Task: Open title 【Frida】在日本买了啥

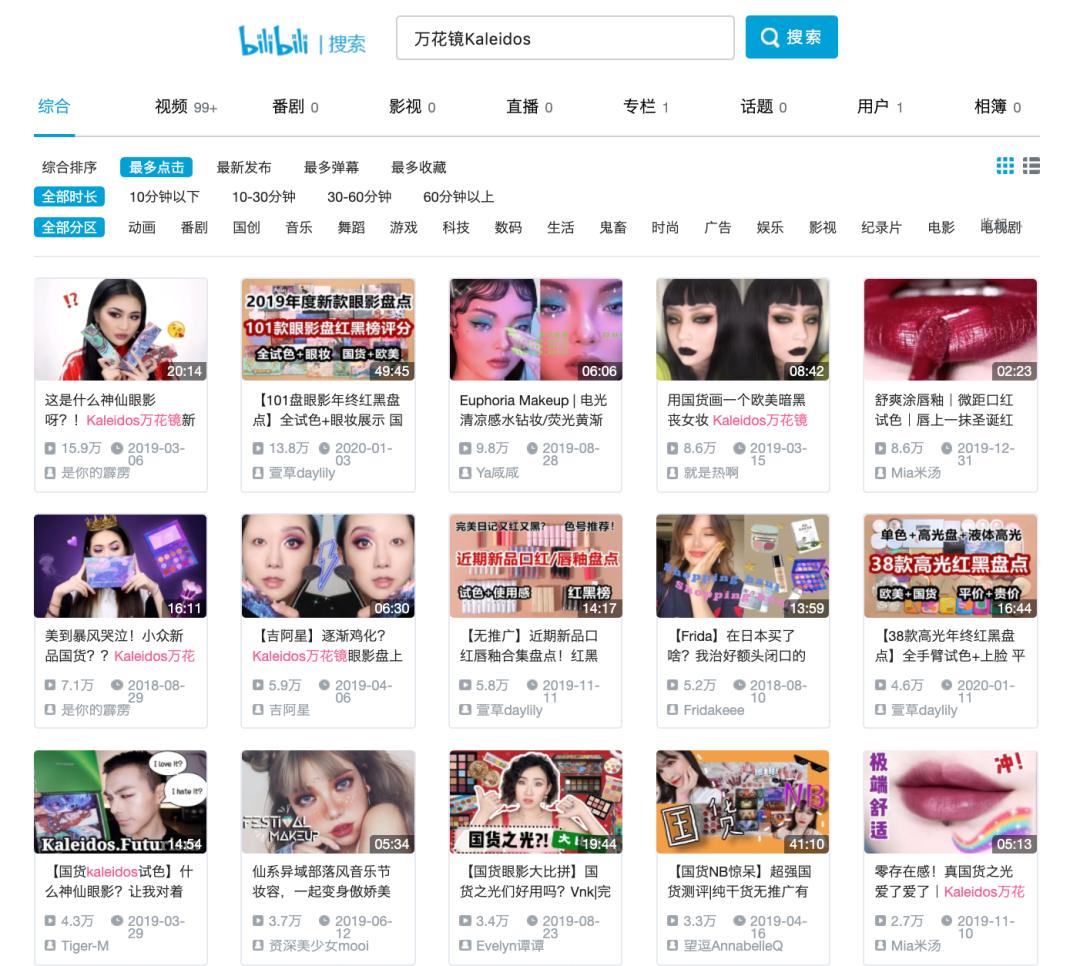Action: click(736, 646)
